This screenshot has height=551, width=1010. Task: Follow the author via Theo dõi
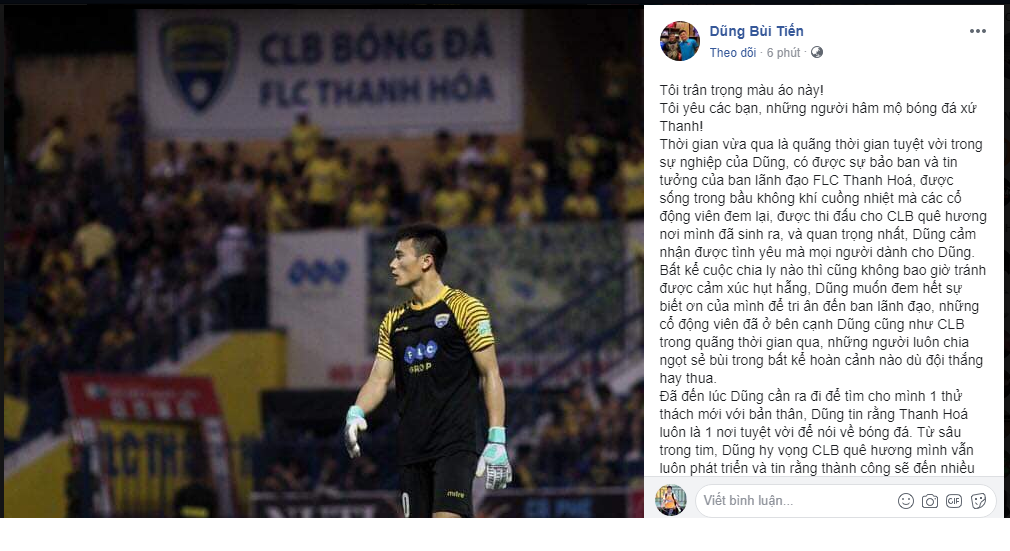point(732,53)
